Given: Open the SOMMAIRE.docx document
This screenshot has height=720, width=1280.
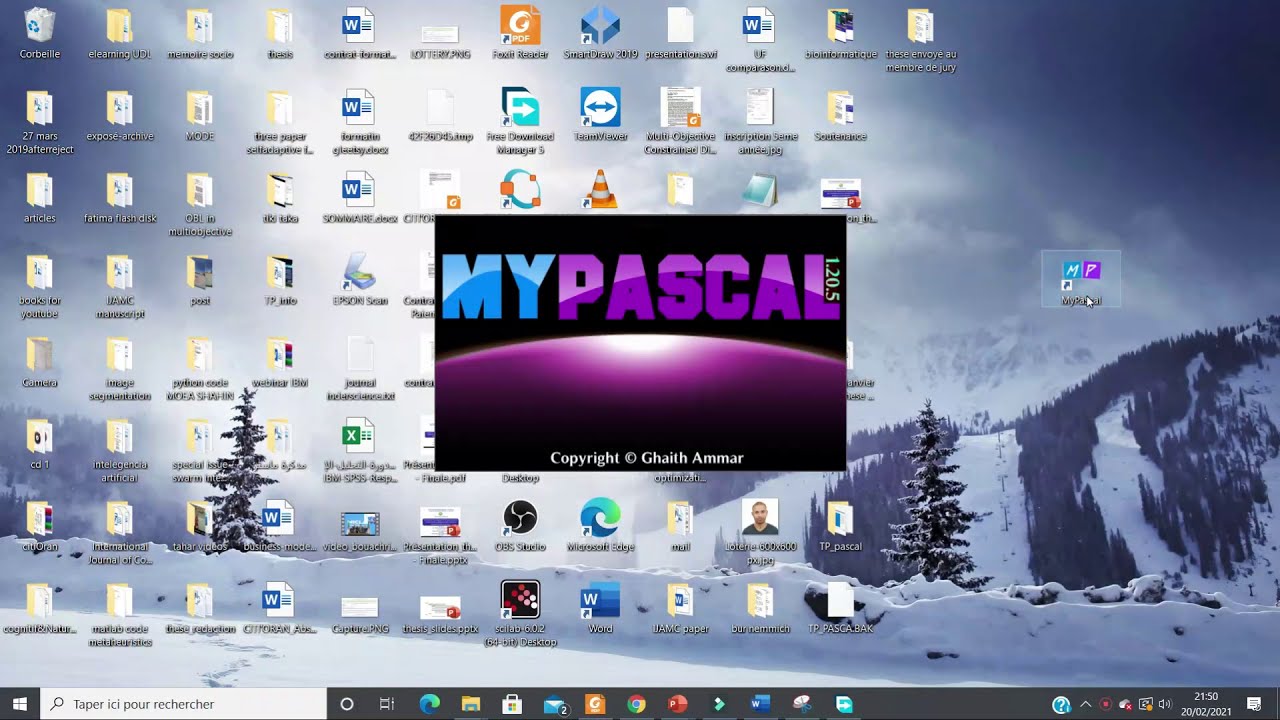Looking at the screenshot, I should tap(360, 197).
